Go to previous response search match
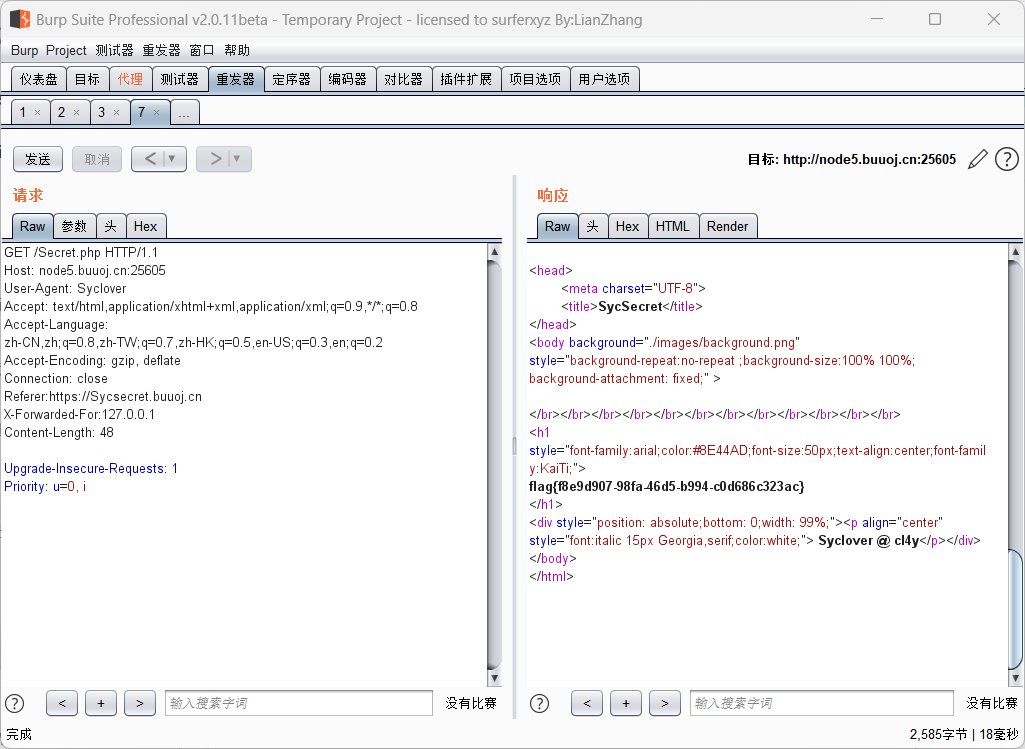 587,703
